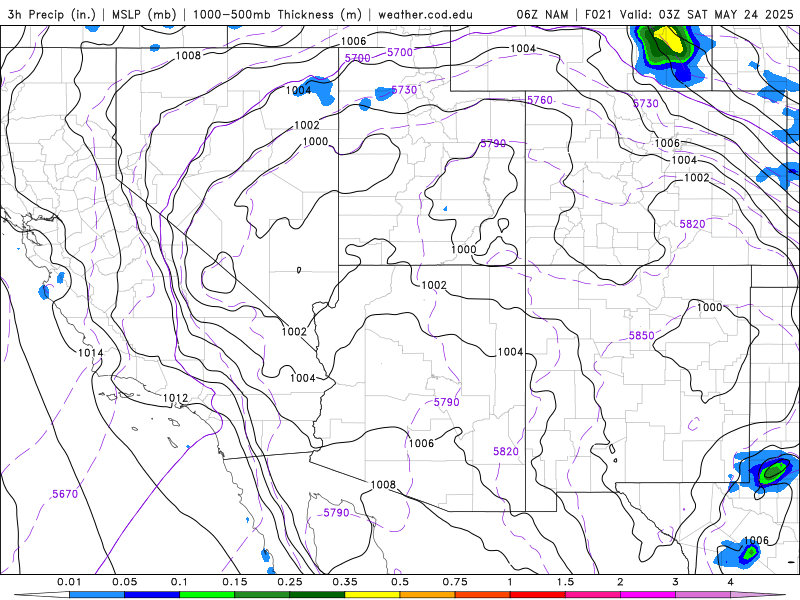
Task: Click the red 1–1.5 legend swatch
Action: point(538,595)
